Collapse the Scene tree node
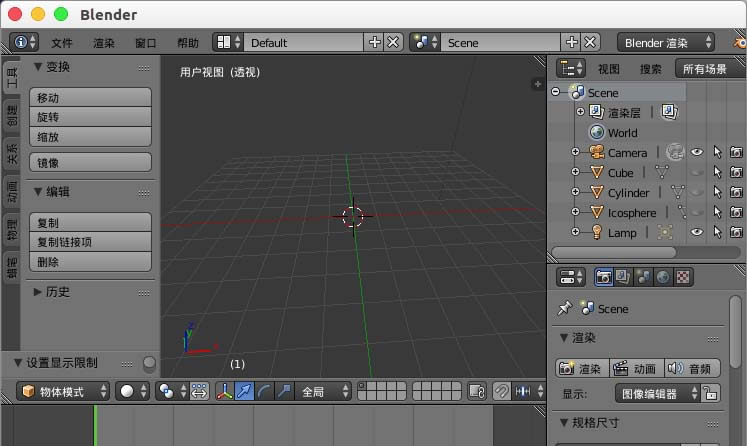Screen dimensions: 747x446 pos(555,91)
